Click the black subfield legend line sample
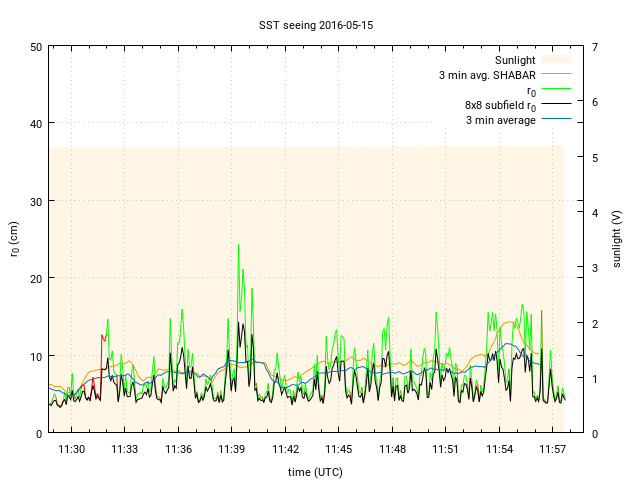 tap(556, 105)
